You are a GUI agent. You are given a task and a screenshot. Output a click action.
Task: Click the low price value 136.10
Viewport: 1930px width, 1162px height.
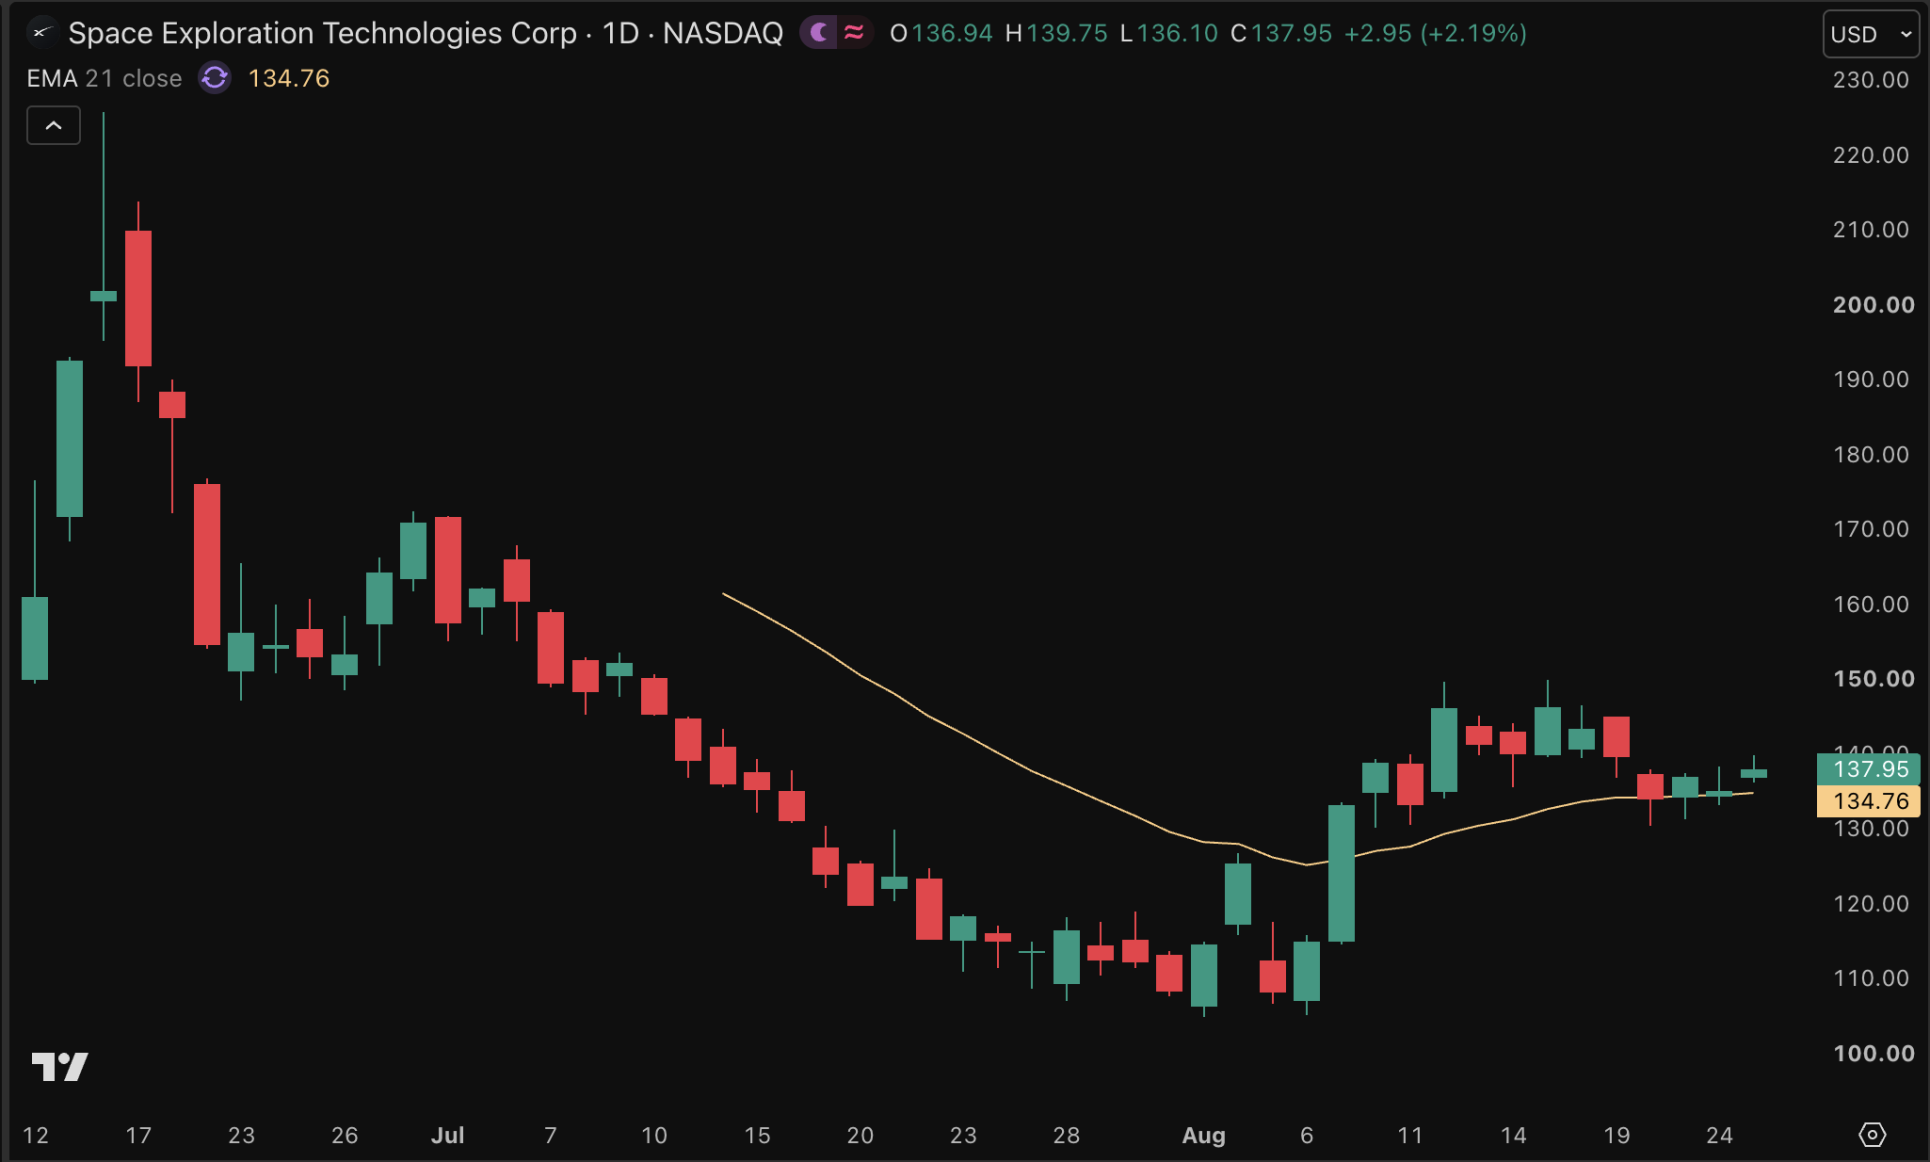(x=1177, y=33)
